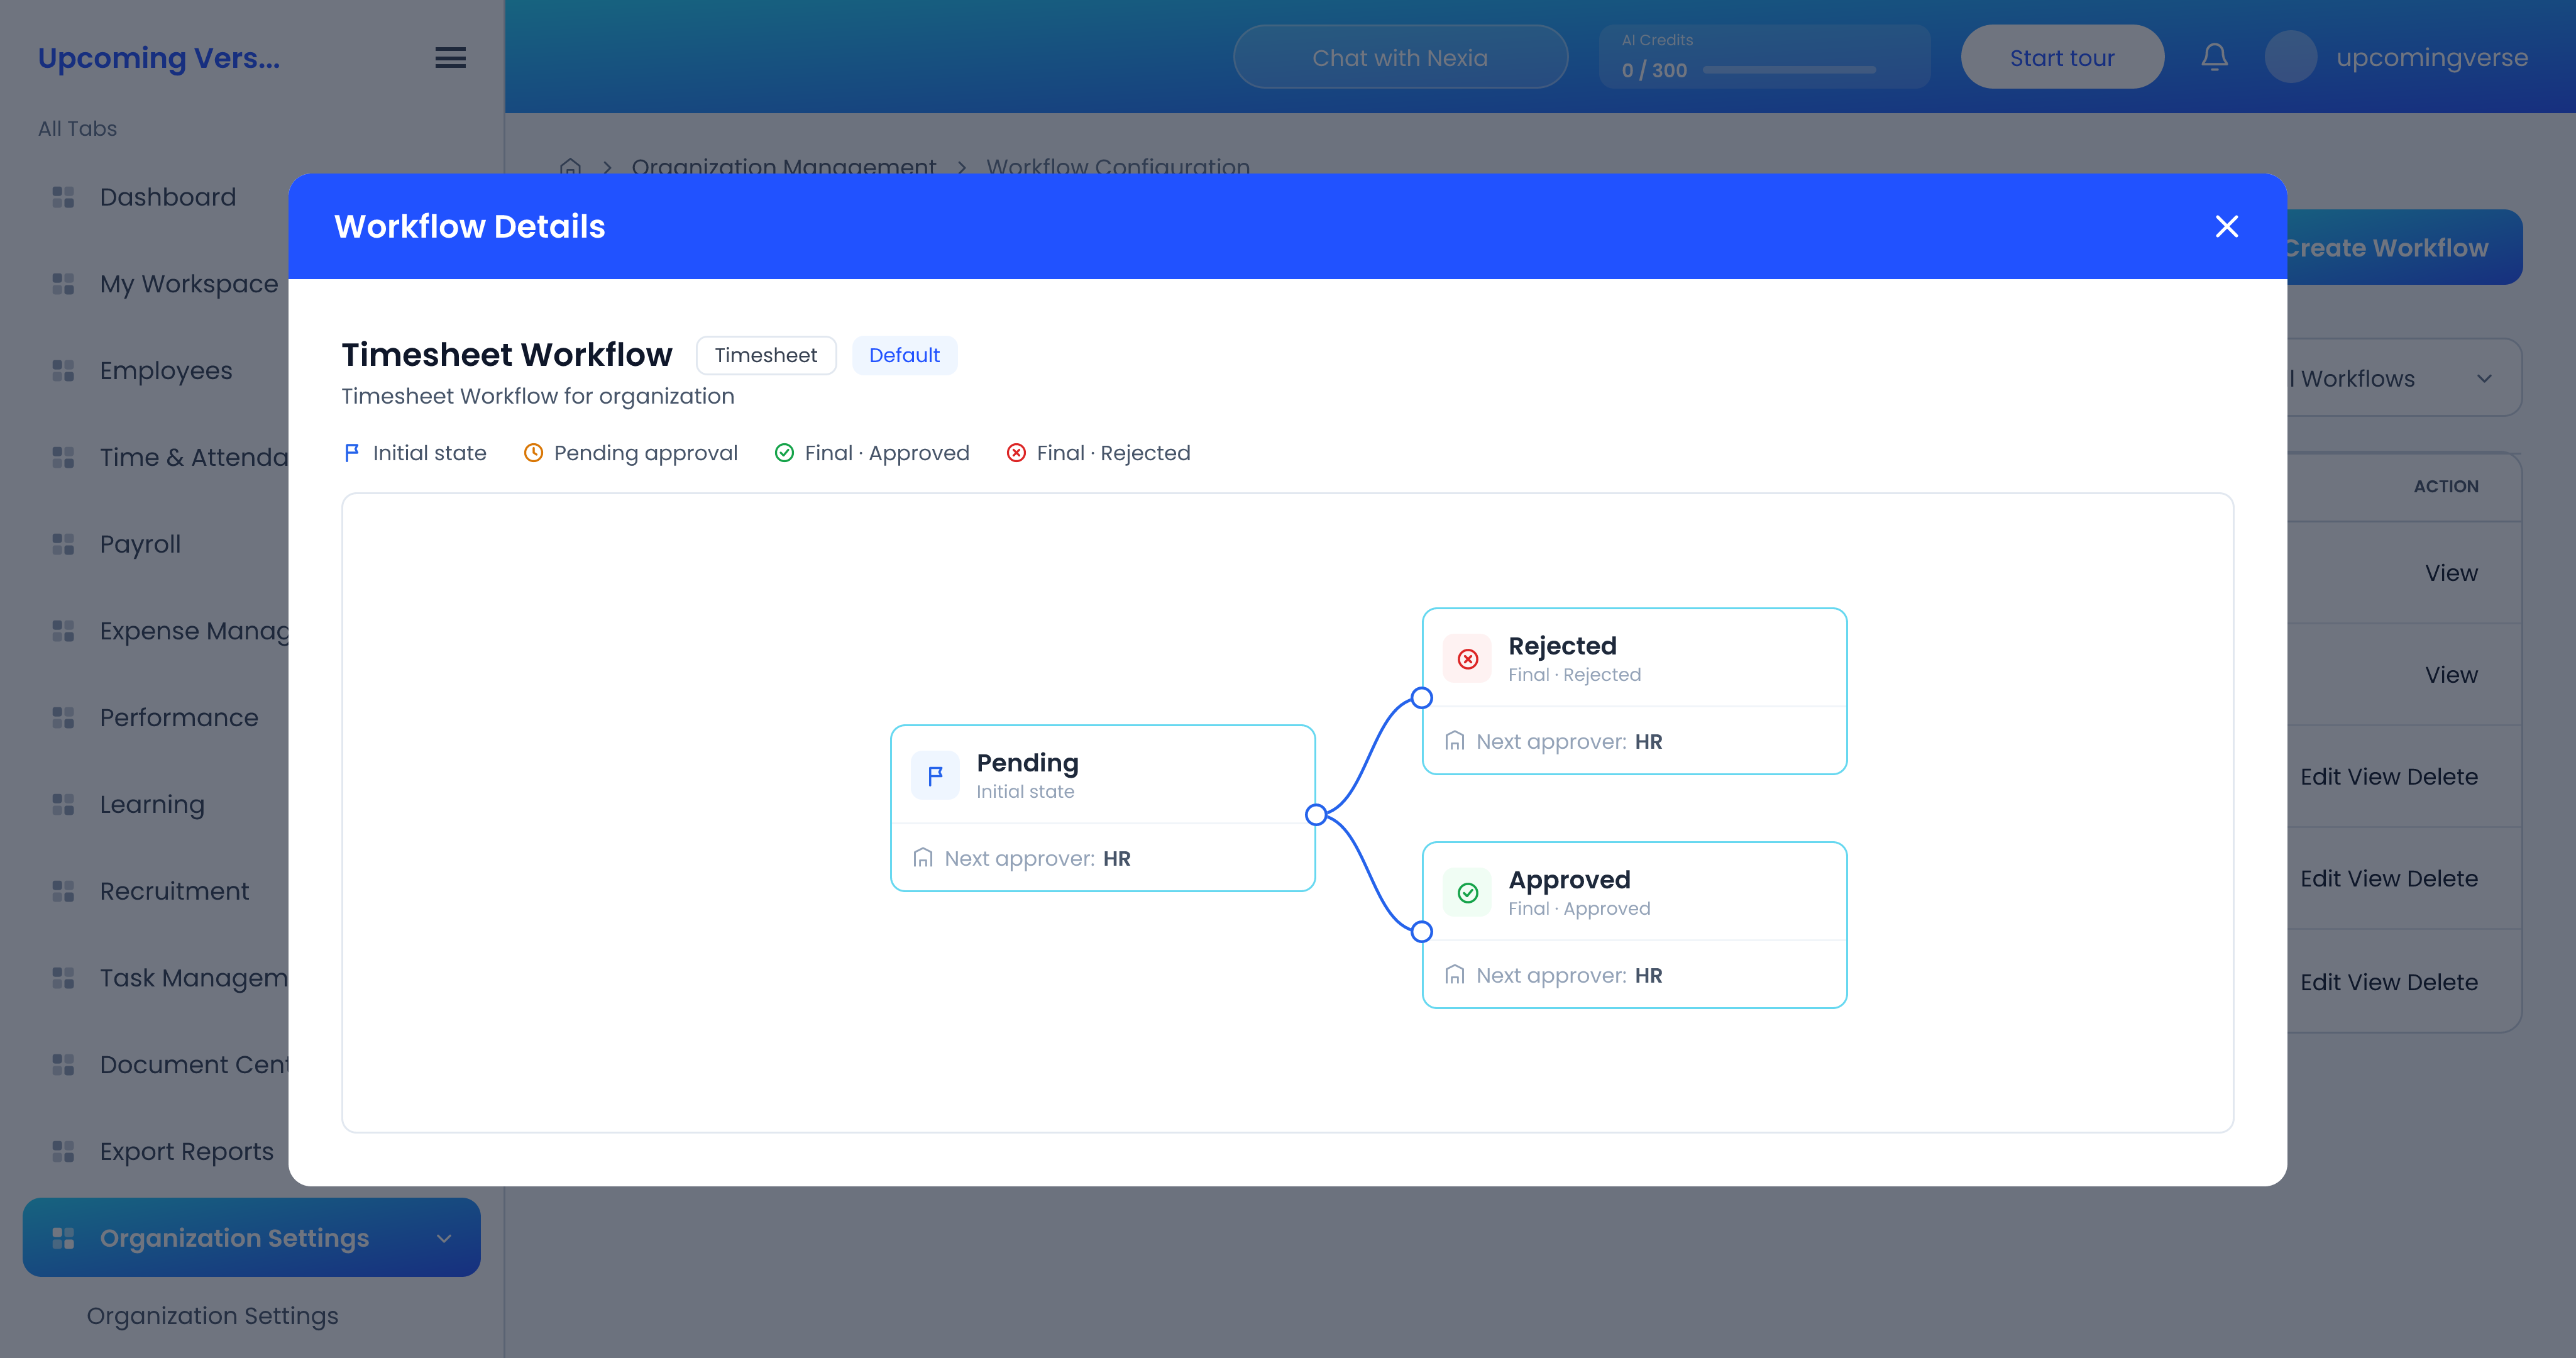This screenshot has width=2576, height=1358.
Task: Click the Chat with Nexia button
Action: tap(1400, 57)
